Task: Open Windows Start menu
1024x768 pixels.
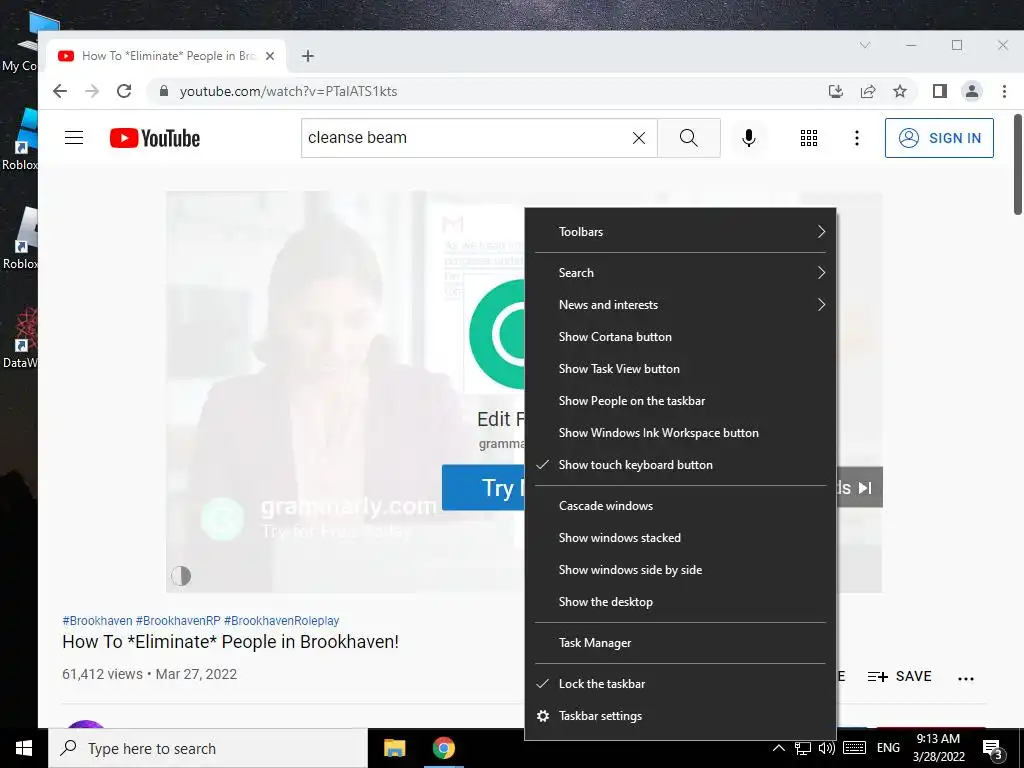Action: (24, 748)
